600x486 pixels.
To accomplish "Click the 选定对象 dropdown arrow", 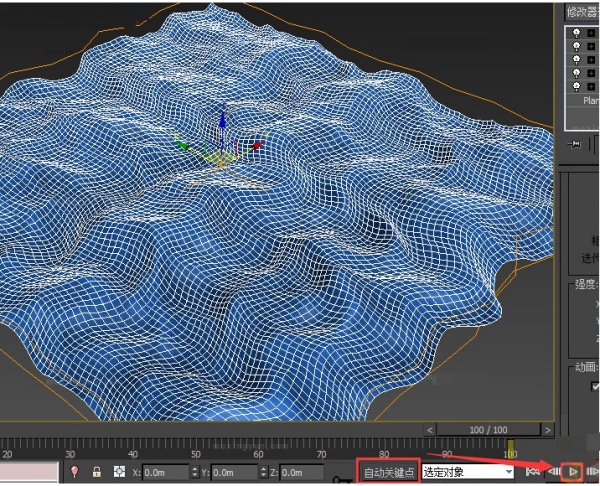I will pos(509,471).
